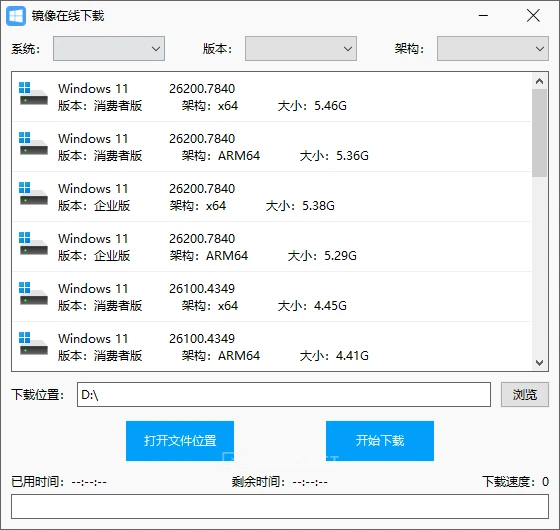The height and width of the screenshot is (530, 560).
Task: Click the disk icon of the 4.45G row
Action: [33, 293]
